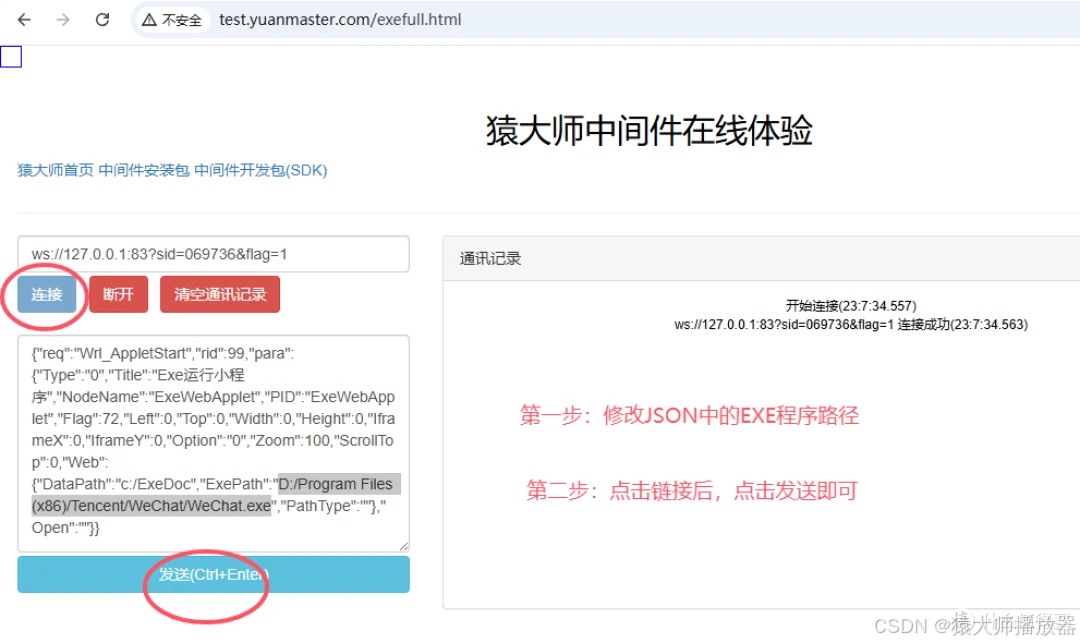The image size is (1080, 643).
Task: Click the browser forward arrow
Action: pos(63,20)
